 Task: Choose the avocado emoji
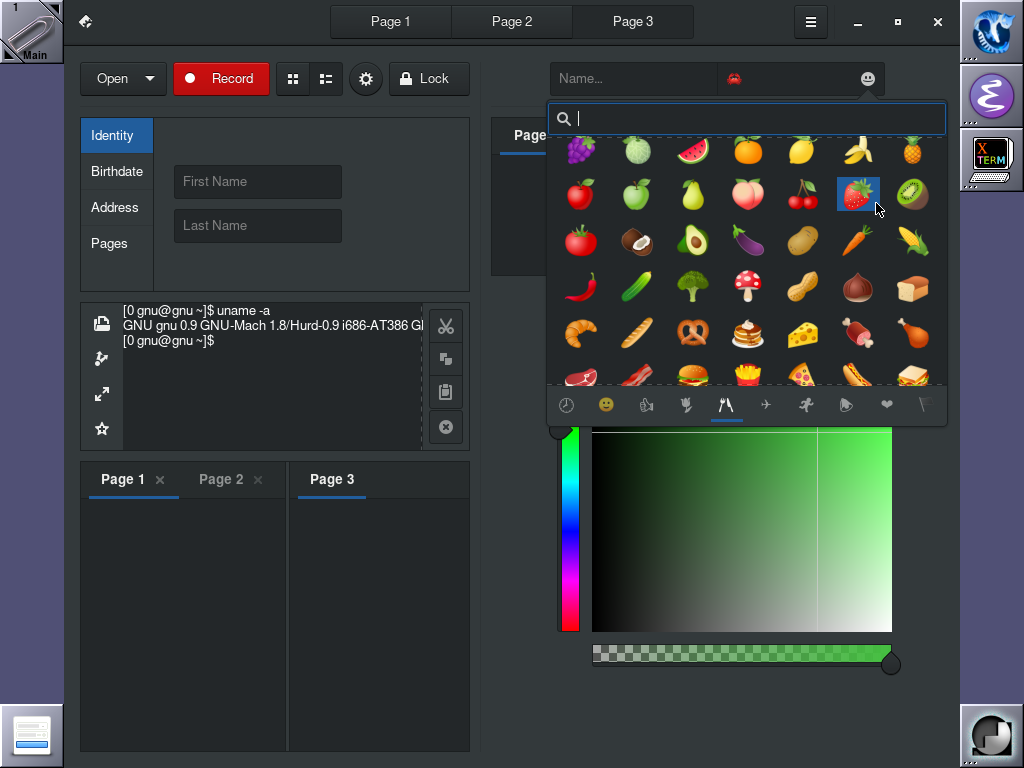(x=693, y=241)
